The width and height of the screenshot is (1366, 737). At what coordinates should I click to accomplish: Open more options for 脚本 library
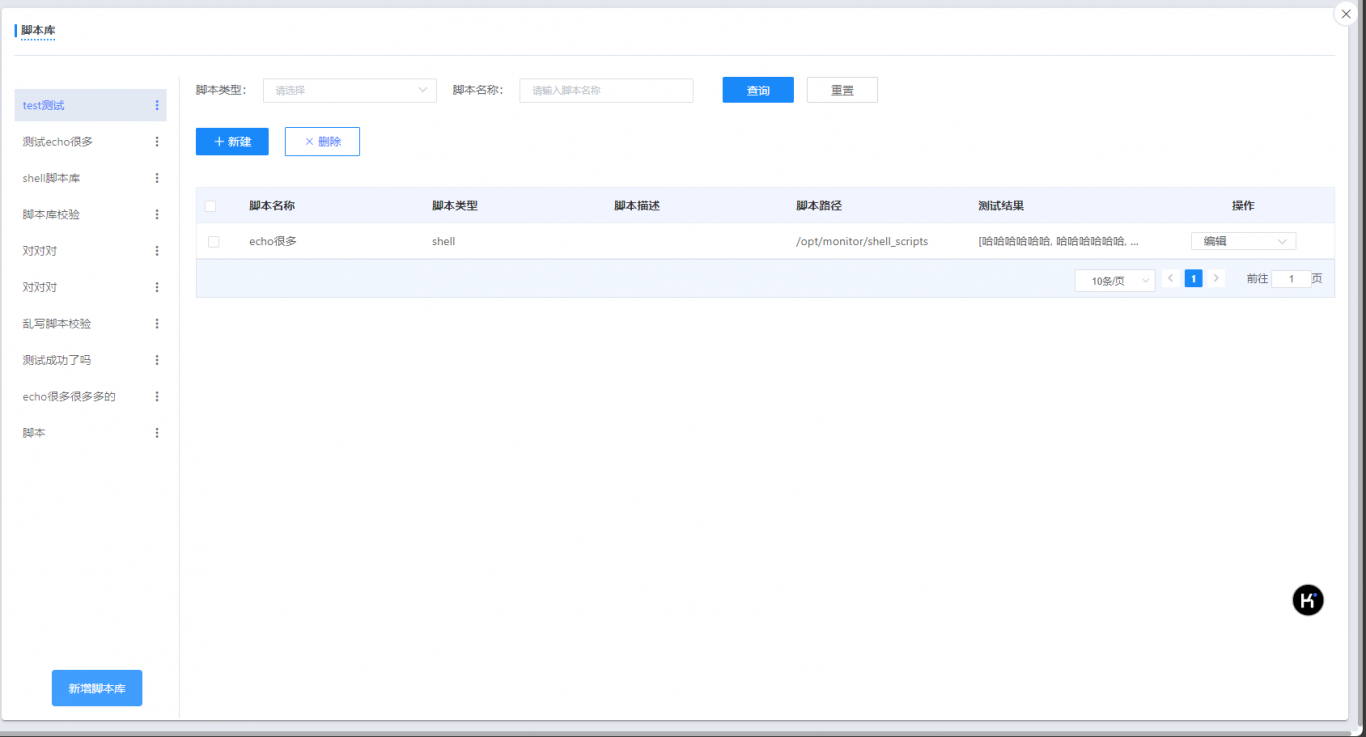pos(157,433)
